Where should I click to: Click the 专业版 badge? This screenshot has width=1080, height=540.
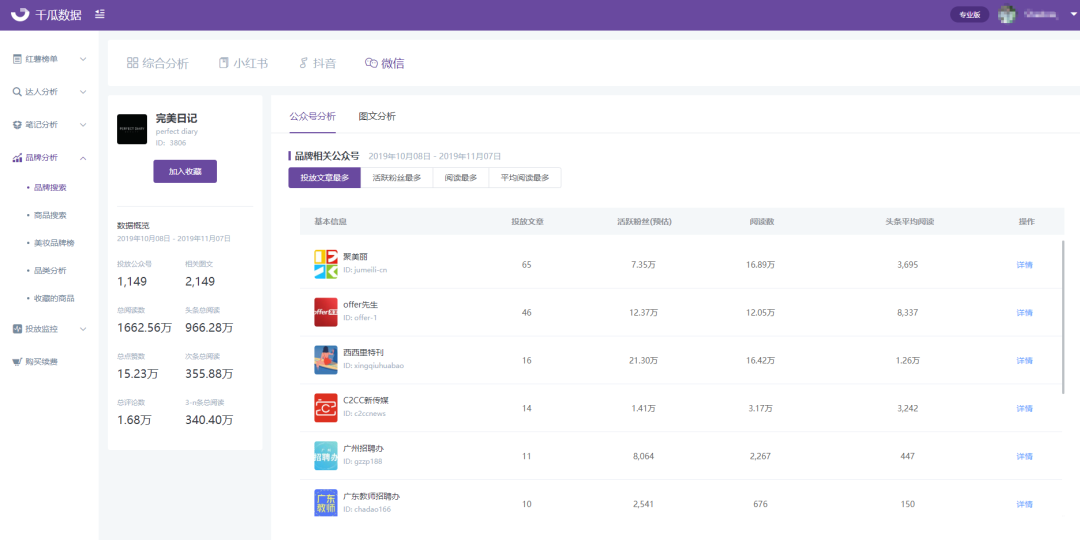pyautogui.click(x=970, y=14)
